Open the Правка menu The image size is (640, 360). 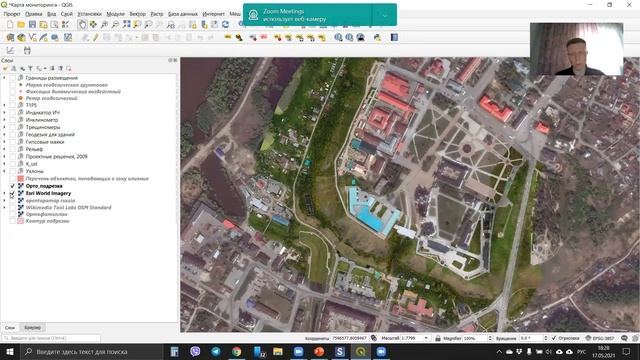point(33,14)
